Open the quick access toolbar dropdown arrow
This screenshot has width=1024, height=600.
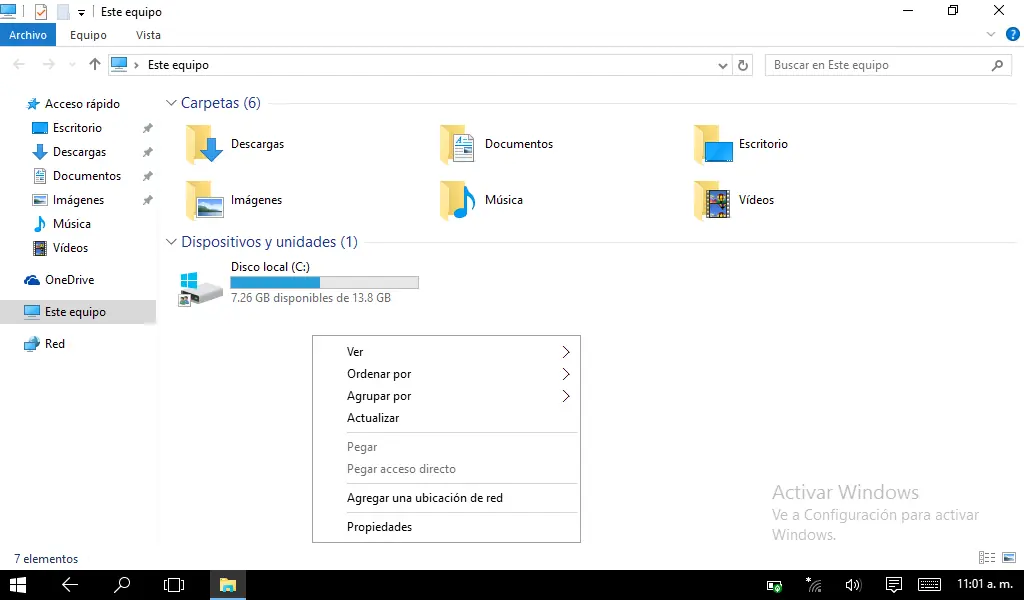(81, 12)
